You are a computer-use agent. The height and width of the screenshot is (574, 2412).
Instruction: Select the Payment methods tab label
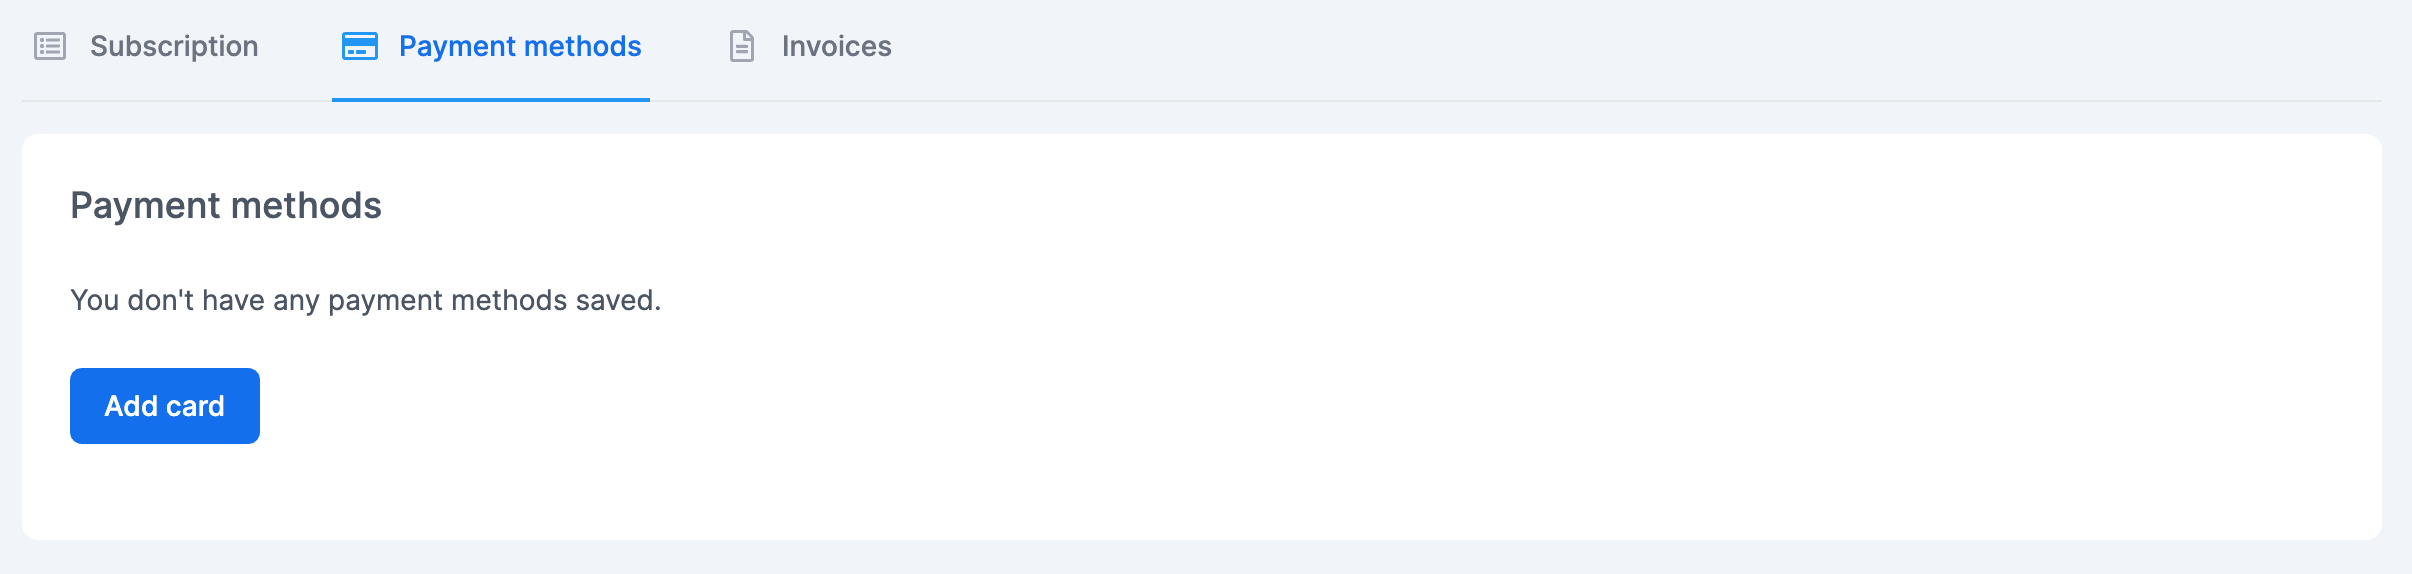click(x=520, y=46)
